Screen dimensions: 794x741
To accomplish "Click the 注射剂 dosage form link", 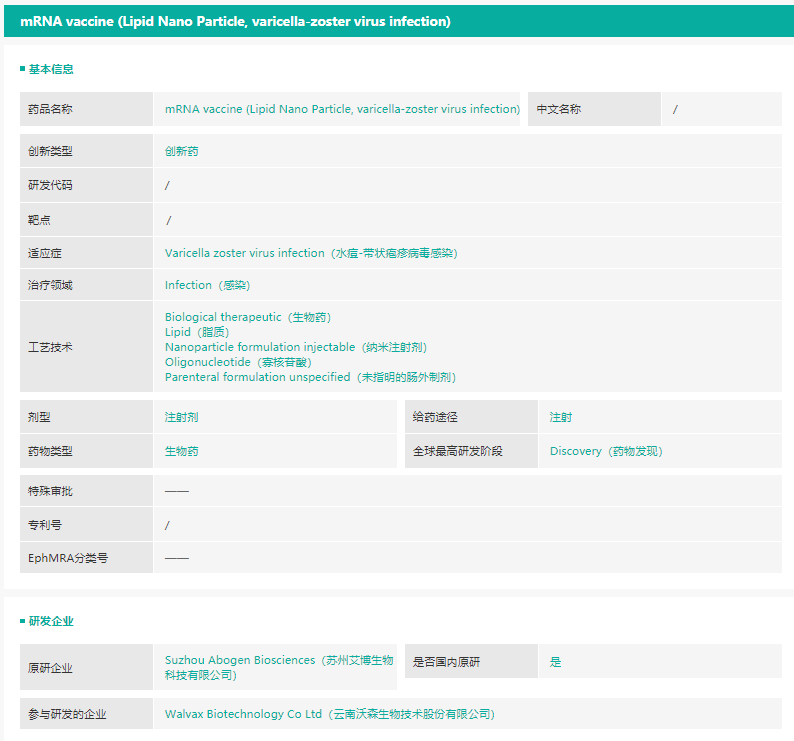I will [182, 417].
